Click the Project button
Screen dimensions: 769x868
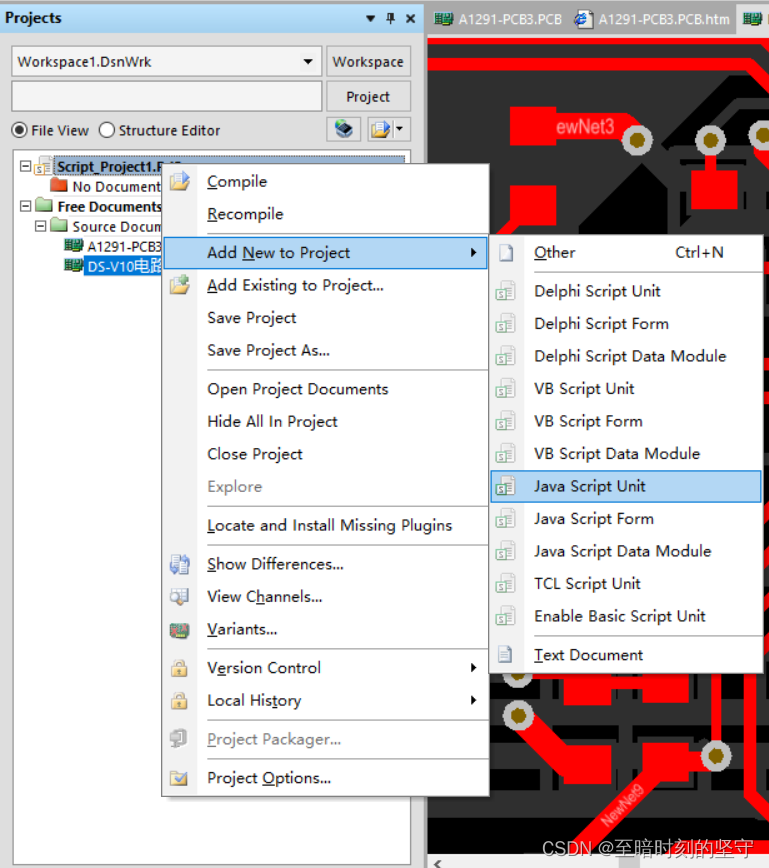[368, 96]
